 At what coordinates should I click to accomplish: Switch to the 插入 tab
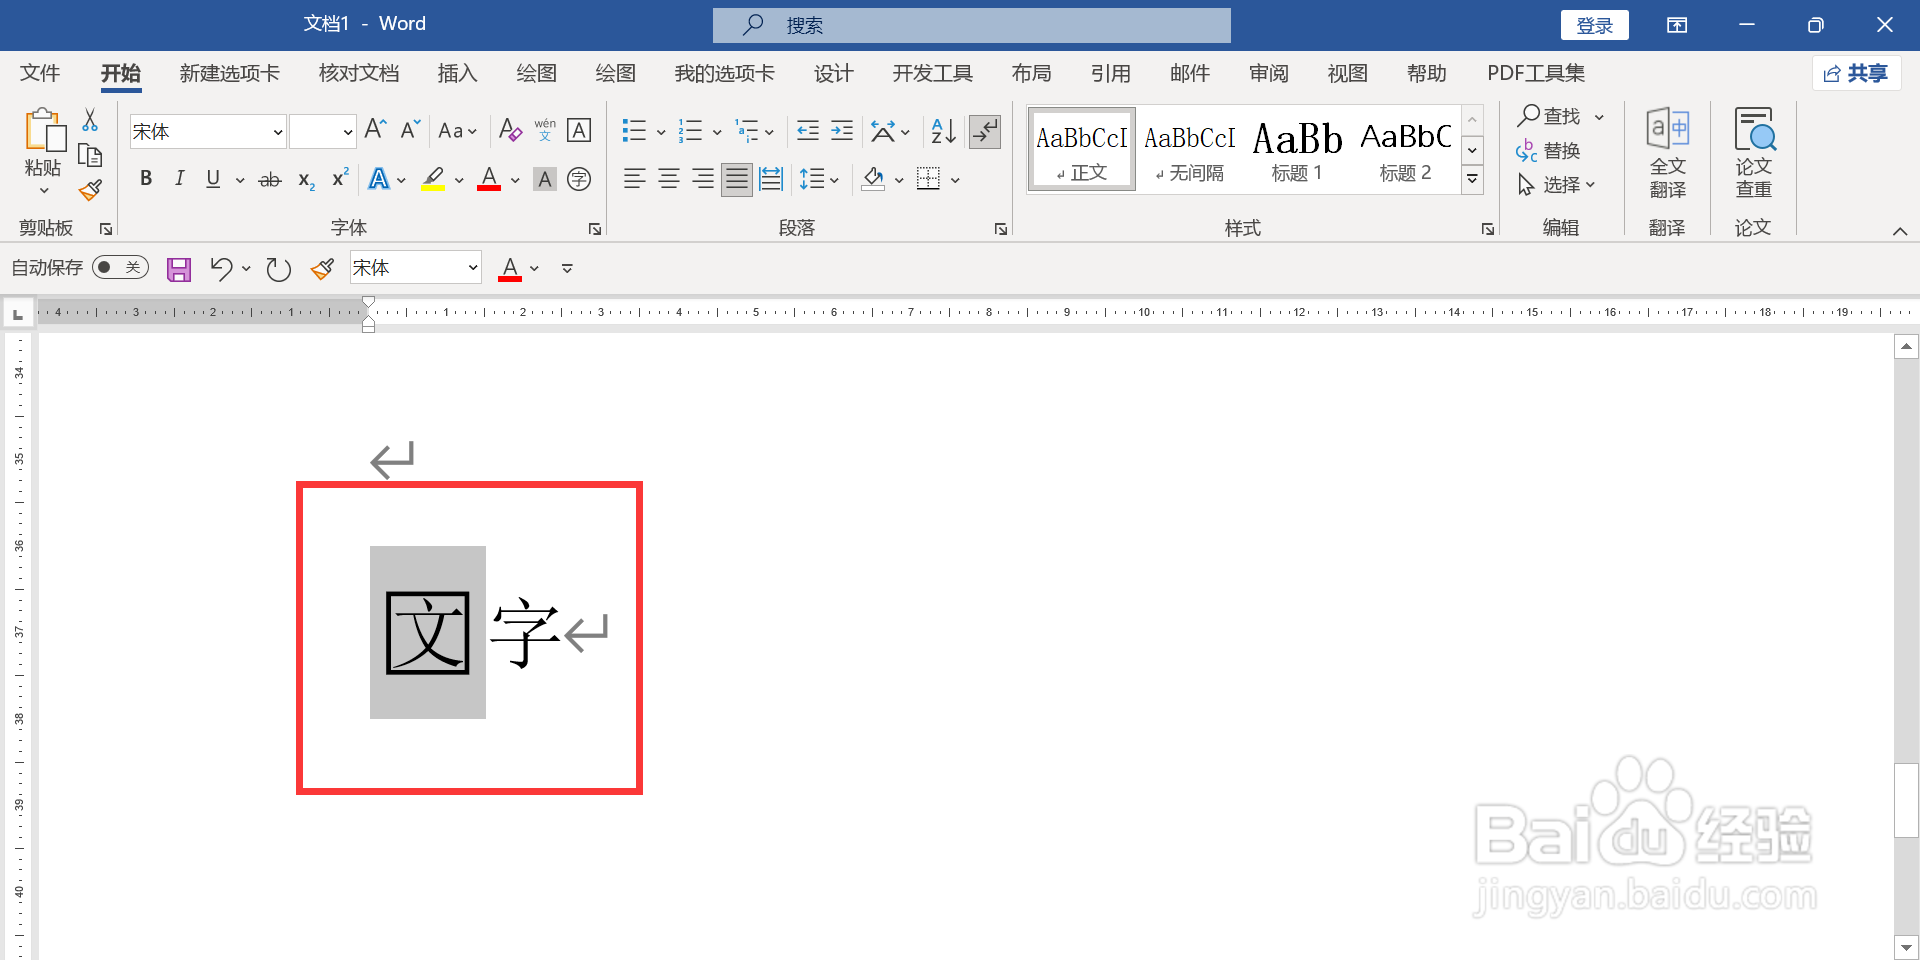tap(458, 73)
